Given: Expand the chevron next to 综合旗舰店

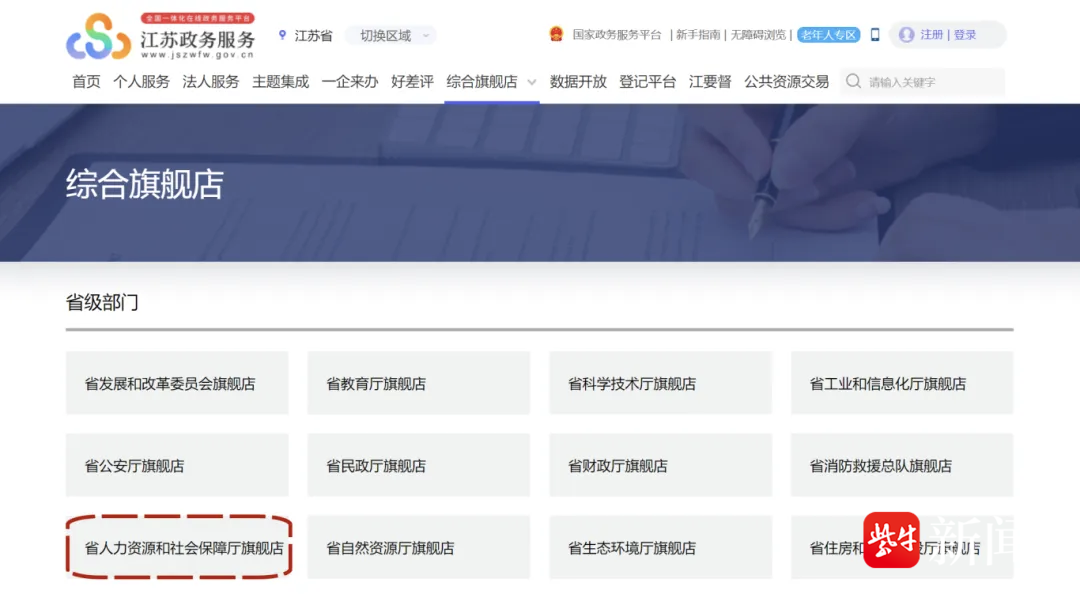Looking at the screenshot, I should (x=532, y=82).
